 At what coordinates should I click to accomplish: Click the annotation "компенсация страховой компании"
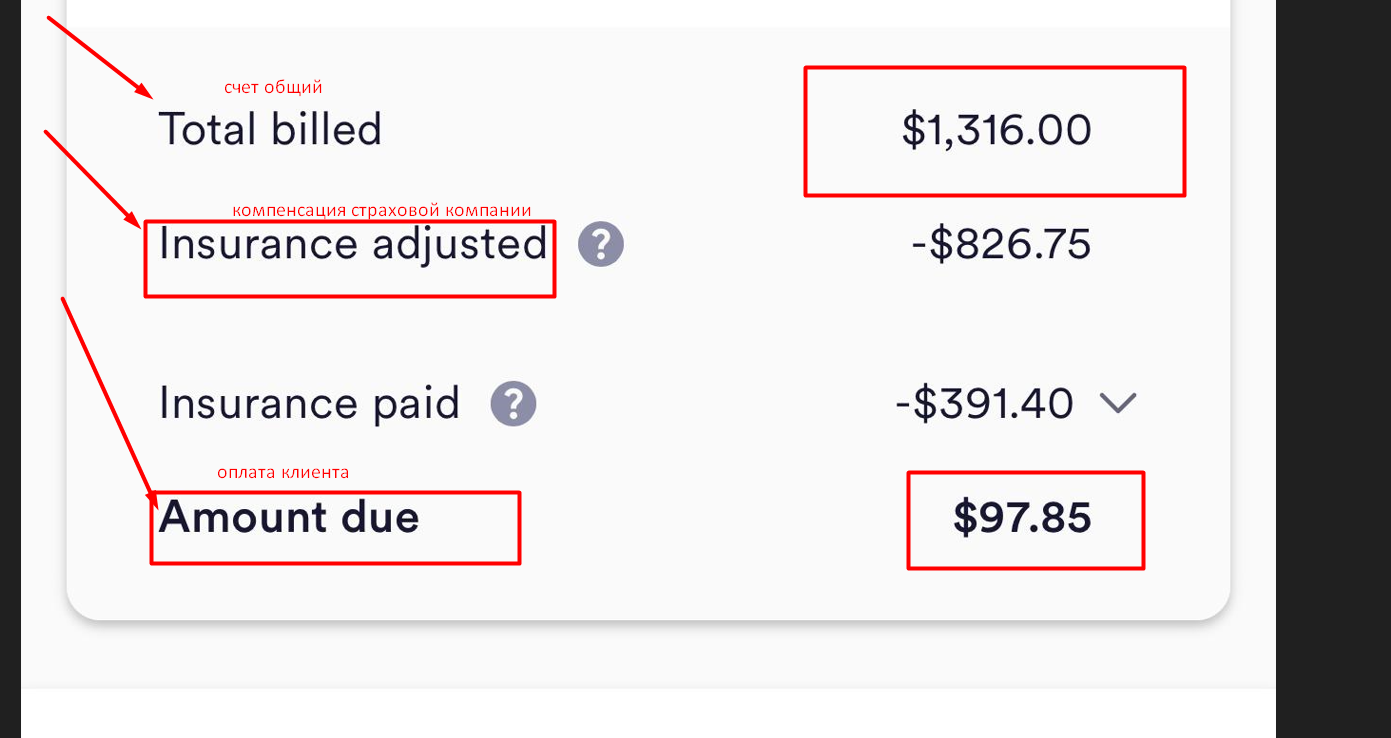381,211
